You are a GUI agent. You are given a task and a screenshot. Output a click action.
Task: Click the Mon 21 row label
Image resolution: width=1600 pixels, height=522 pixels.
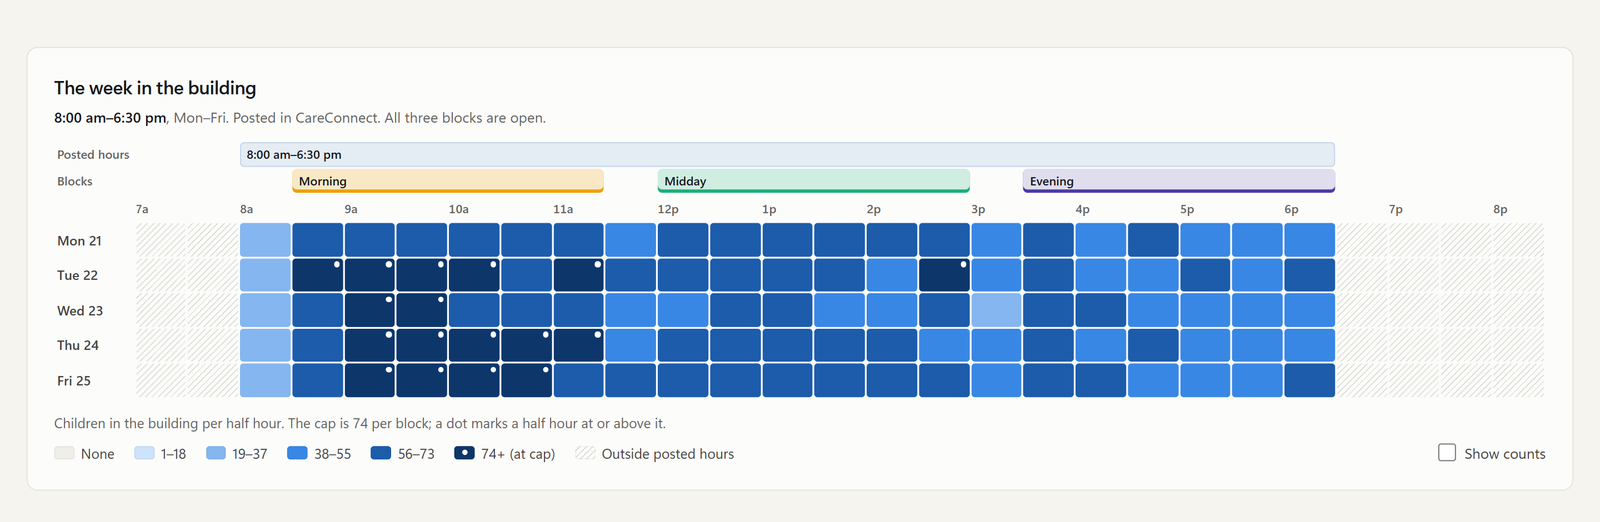coord(79,241)
